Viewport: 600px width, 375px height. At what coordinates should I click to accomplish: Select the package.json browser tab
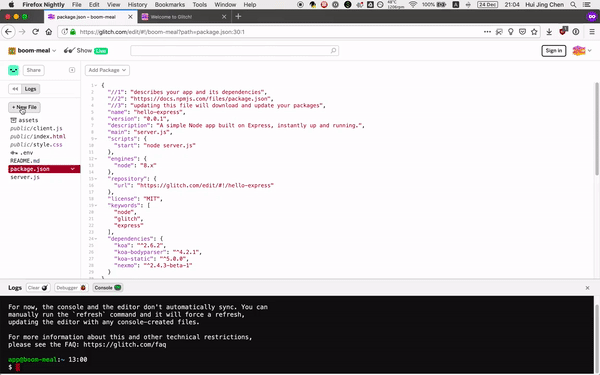[x=90, y=17]
